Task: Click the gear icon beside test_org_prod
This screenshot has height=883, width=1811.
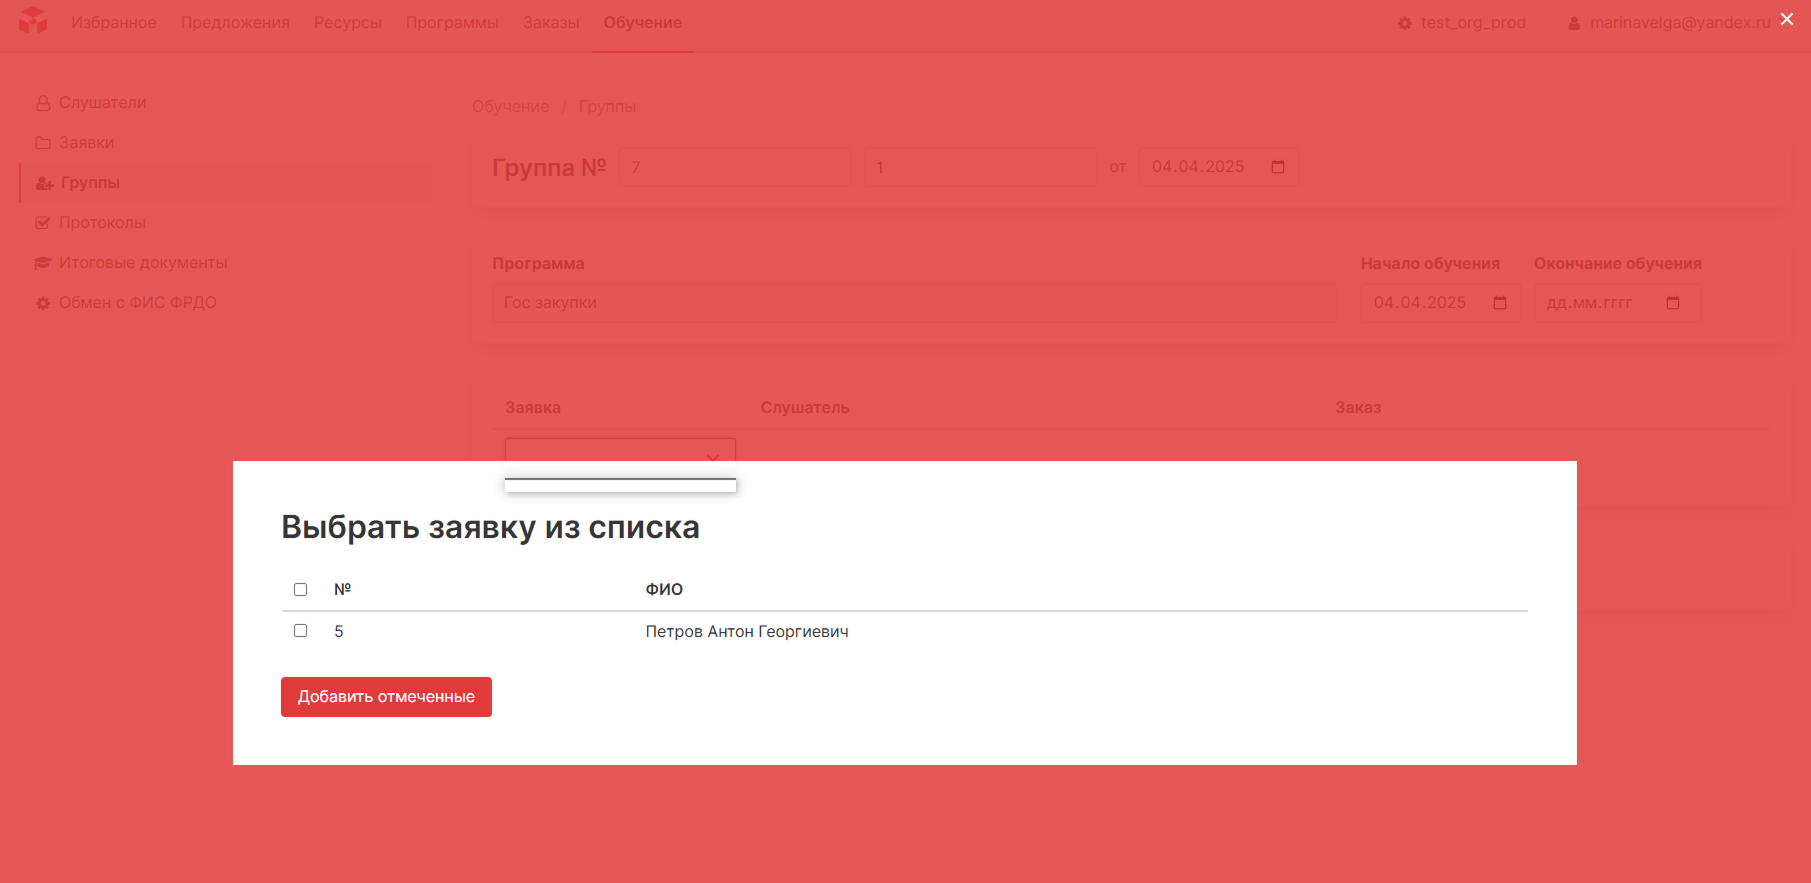Action: [1405, 23]
